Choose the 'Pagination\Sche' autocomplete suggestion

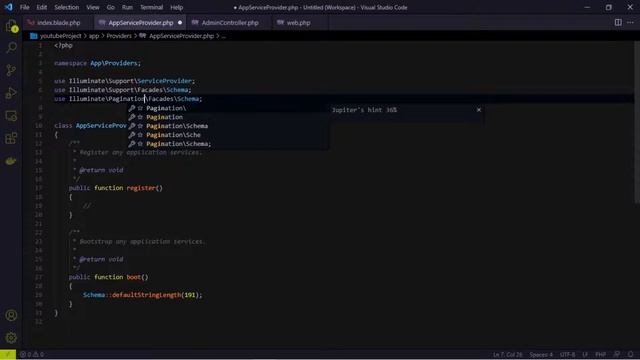(229, 135)
